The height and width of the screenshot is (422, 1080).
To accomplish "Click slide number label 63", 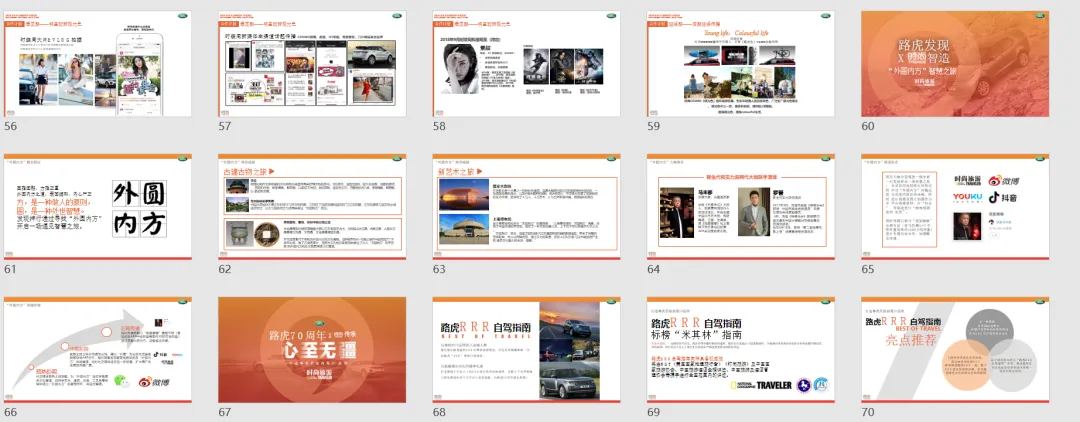I will click(439, 269).
